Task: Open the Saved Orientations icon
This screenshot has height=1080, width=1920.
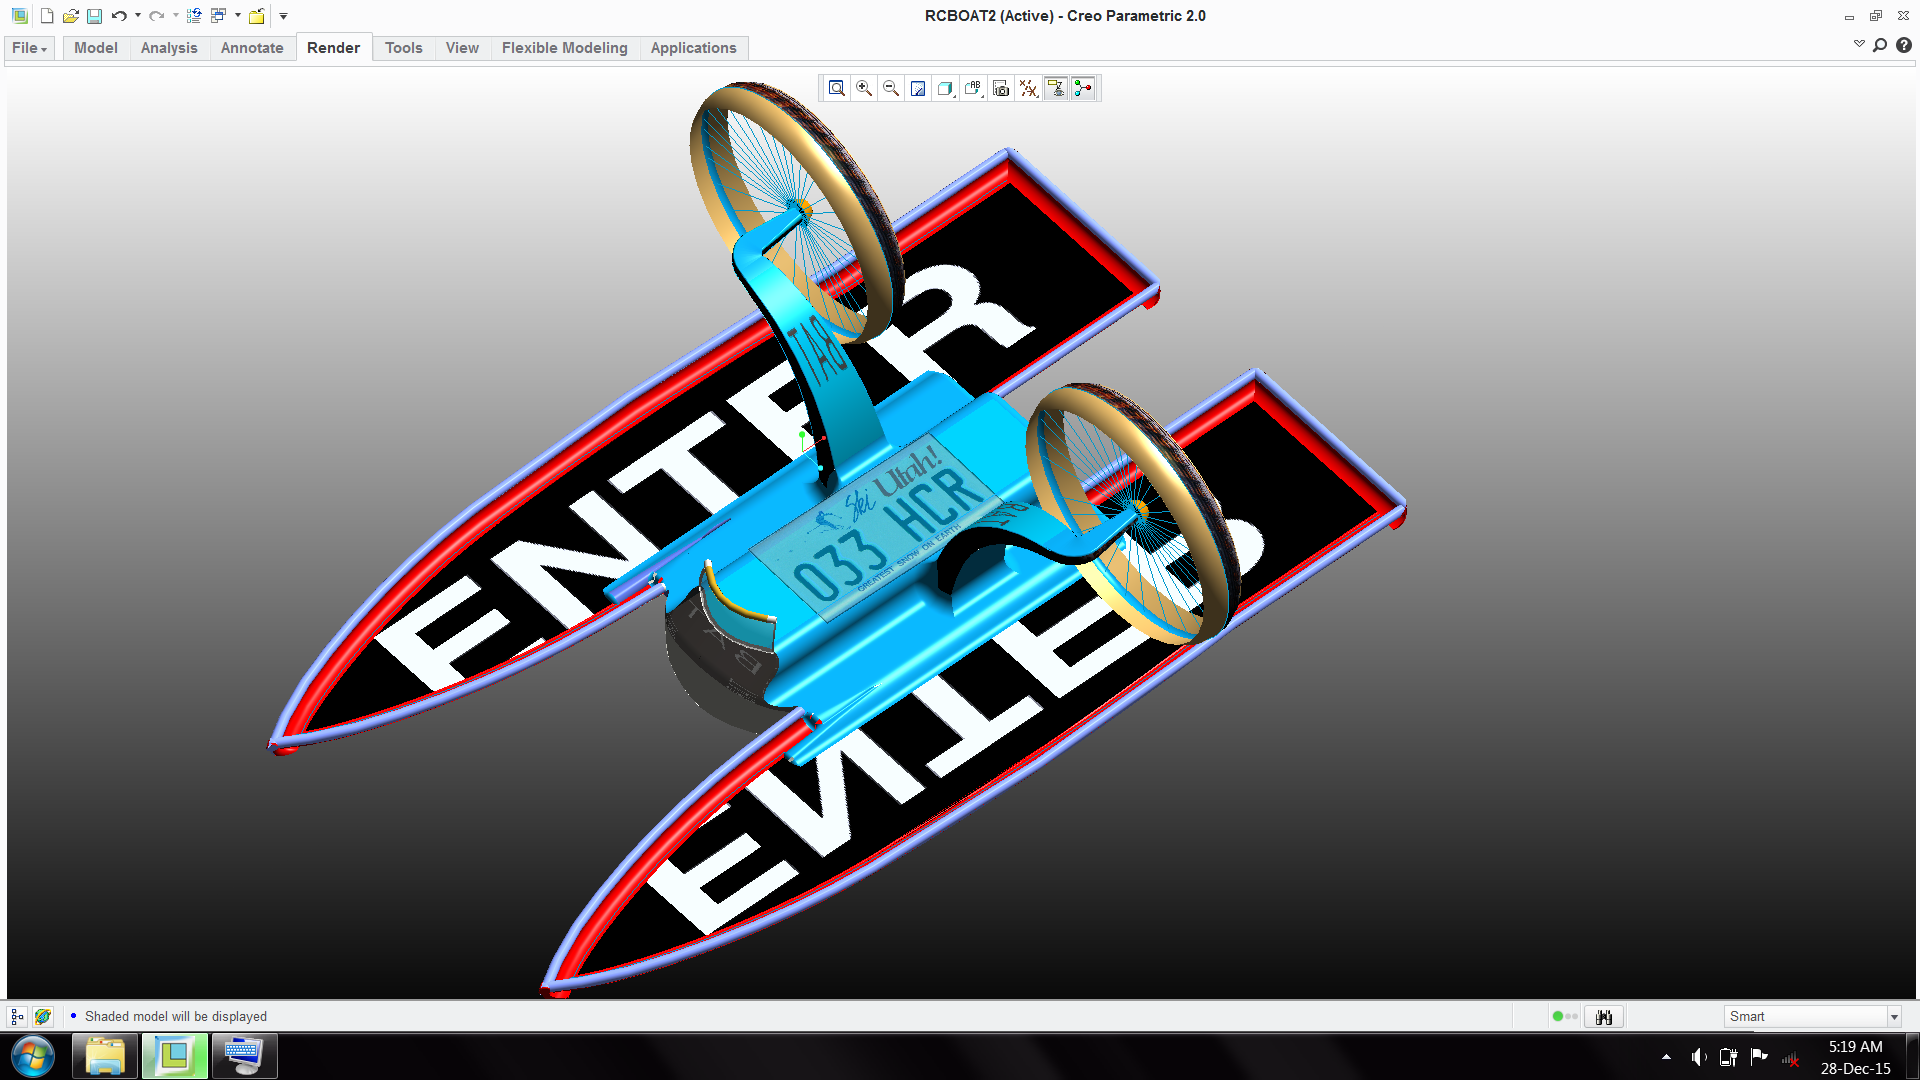Action: pos(973,88)
